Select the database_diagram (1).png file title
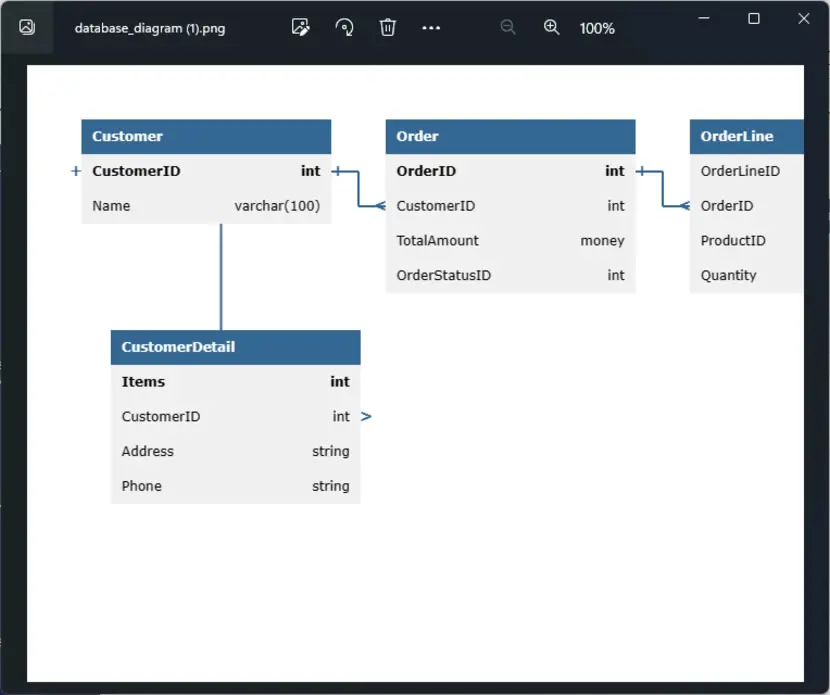This screenshot has width=830, height=695. coord(150,28)
